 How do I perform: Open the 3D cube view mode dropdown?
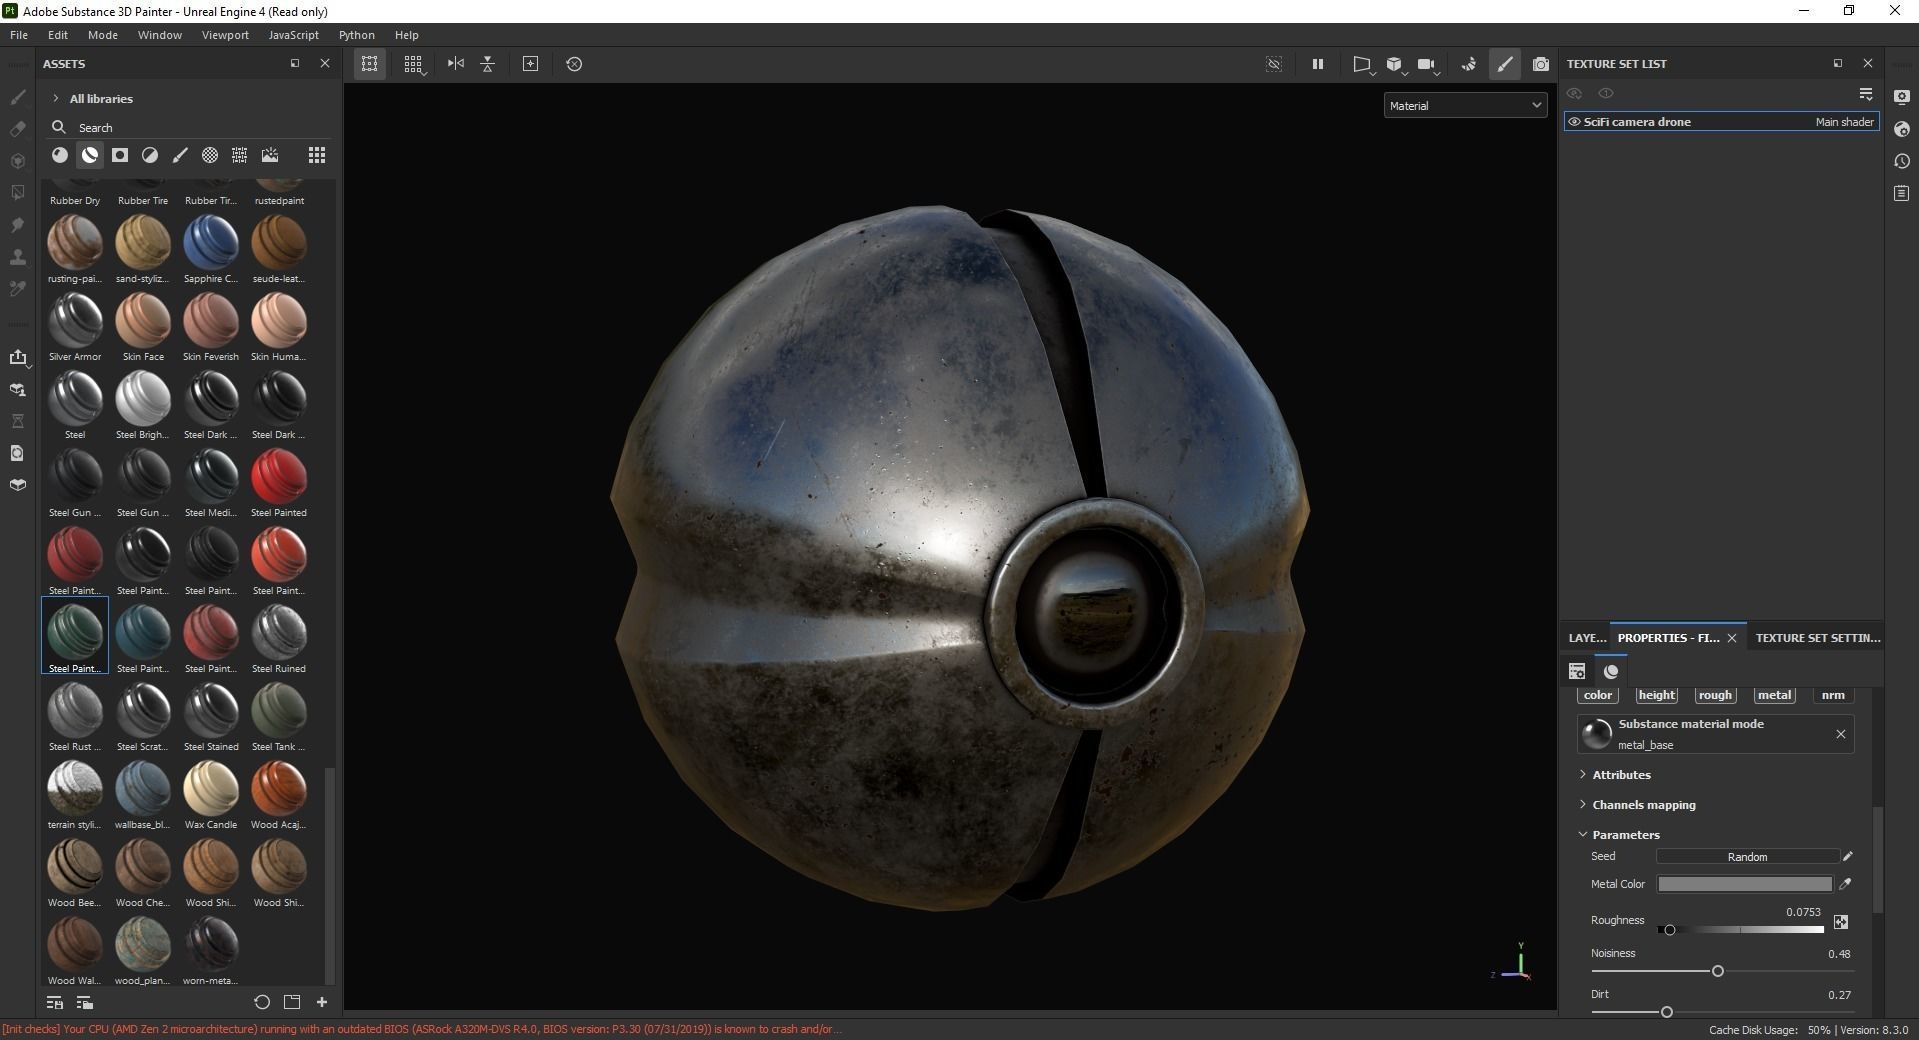[1396, 65]
